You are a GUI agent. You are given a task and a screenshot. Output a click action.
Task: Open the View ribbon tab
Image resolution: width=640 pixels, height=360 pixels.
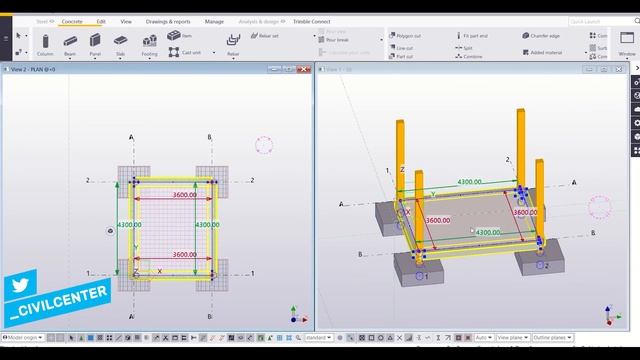(126, 21)
